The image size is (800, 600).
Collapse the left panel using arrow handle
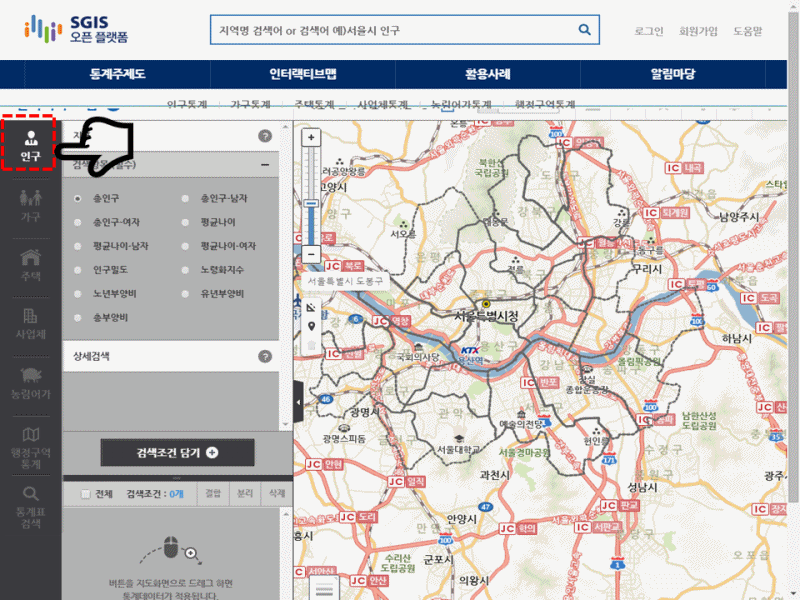297,402
